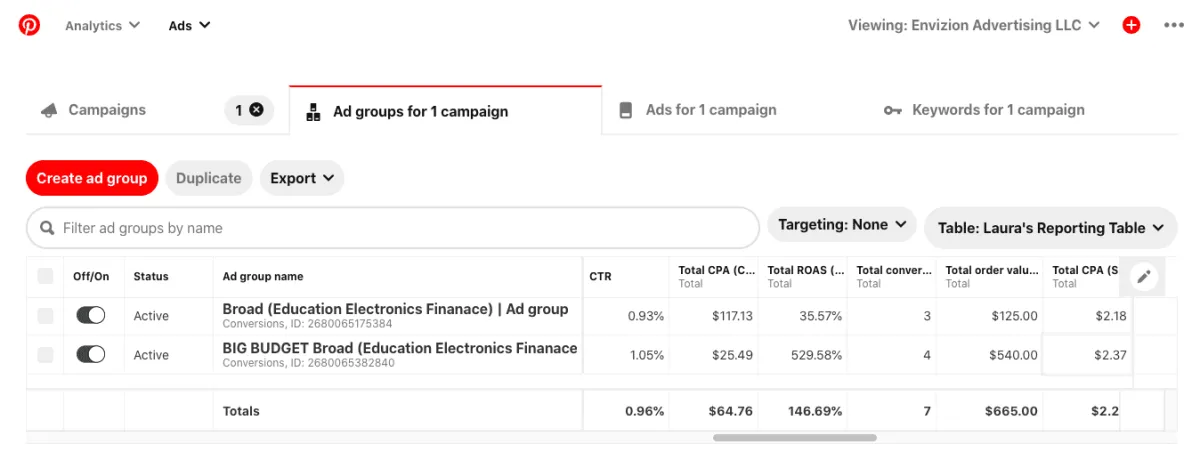The image size is (1200, 452).
Task: Toggle off the first Broad ad group
Action: tap(91, 316)
